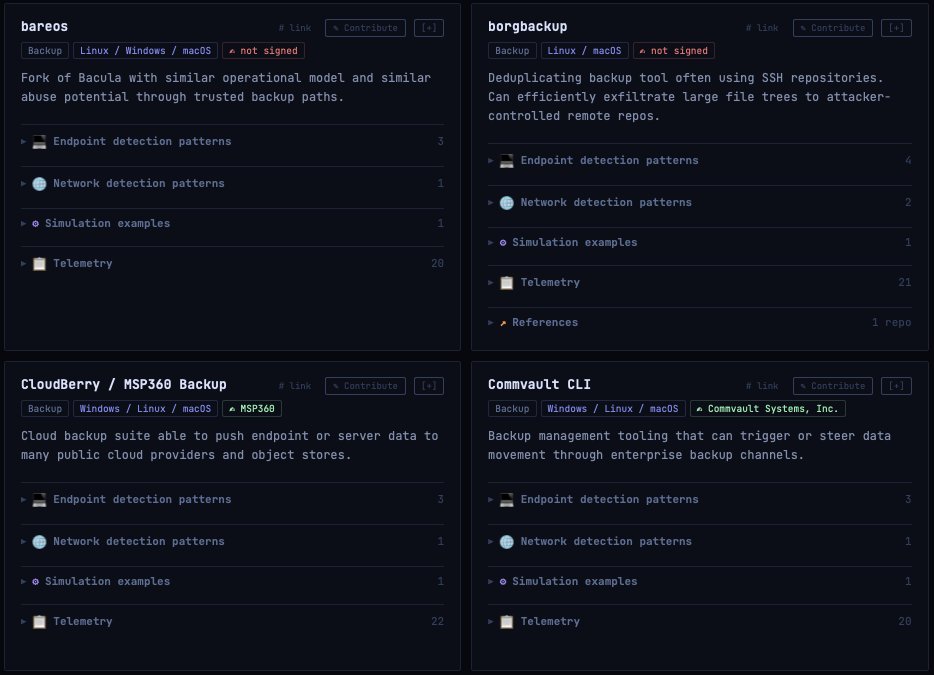Copy the Commvault CLI # link

[x=762, y=386]
